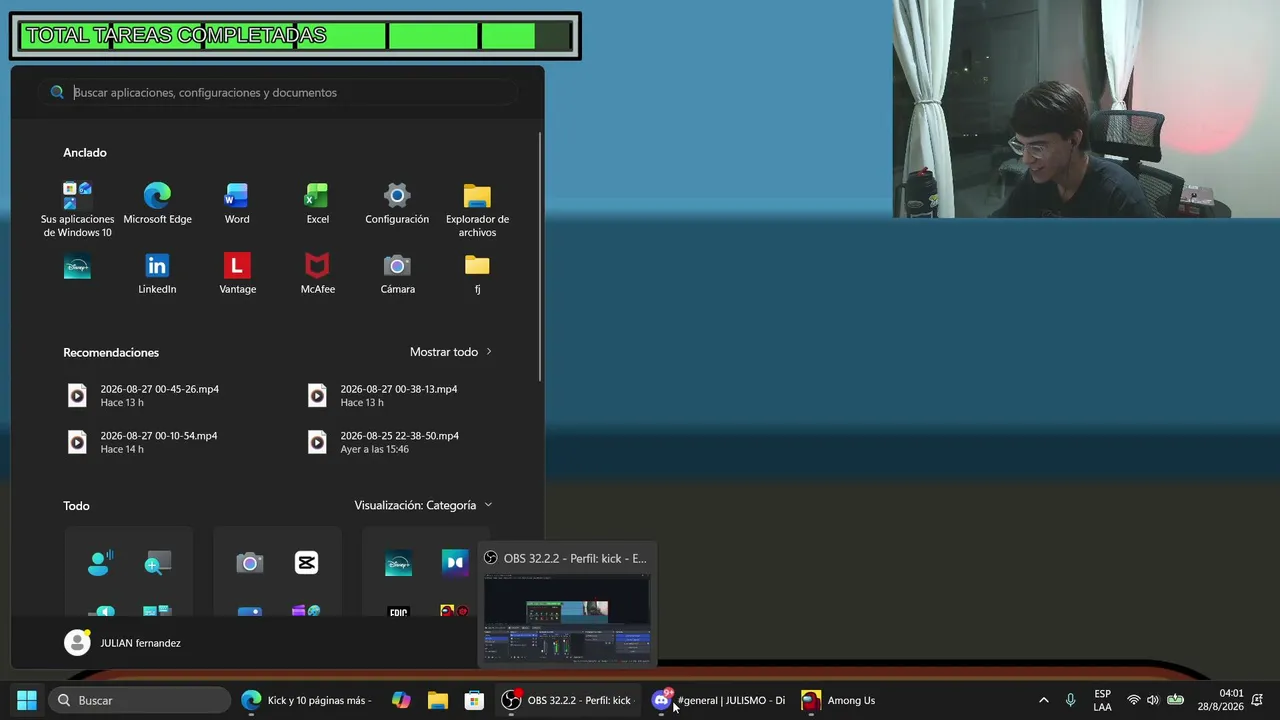
Task: Open Disney+ in the Todo category group
Action: pyautogui.click(x=398, y=563)
